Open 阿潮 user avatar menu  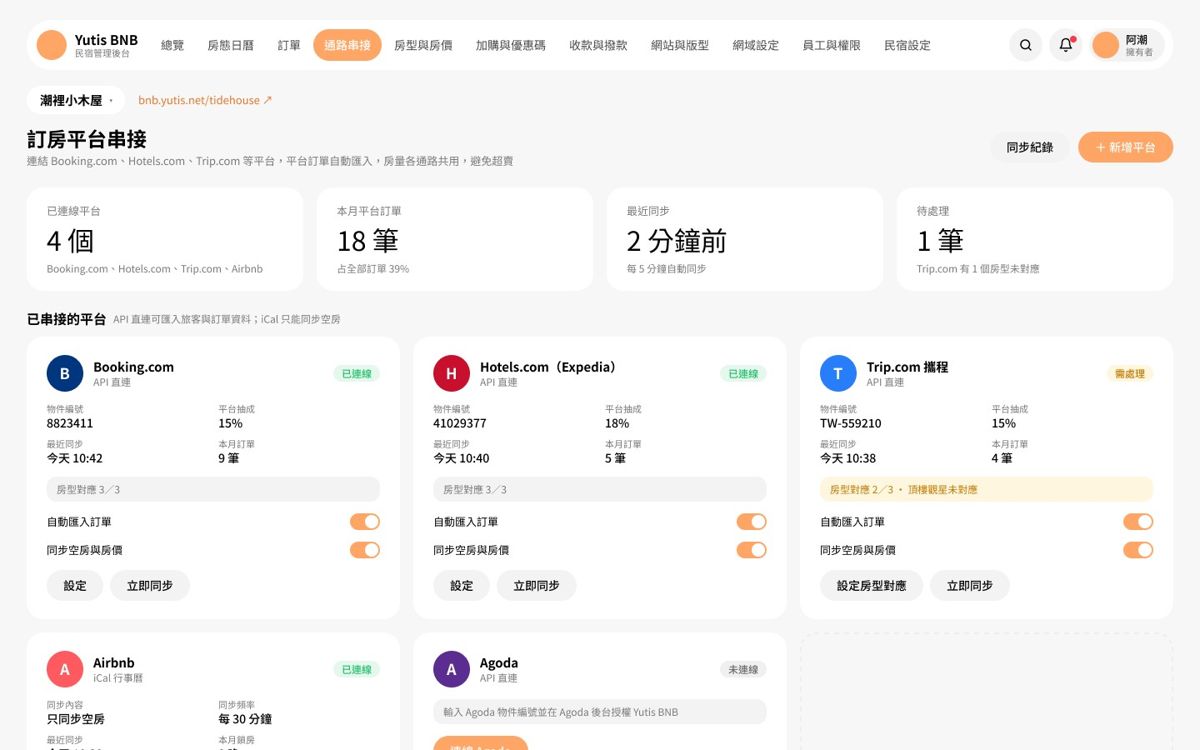[x=1128, y=45]
